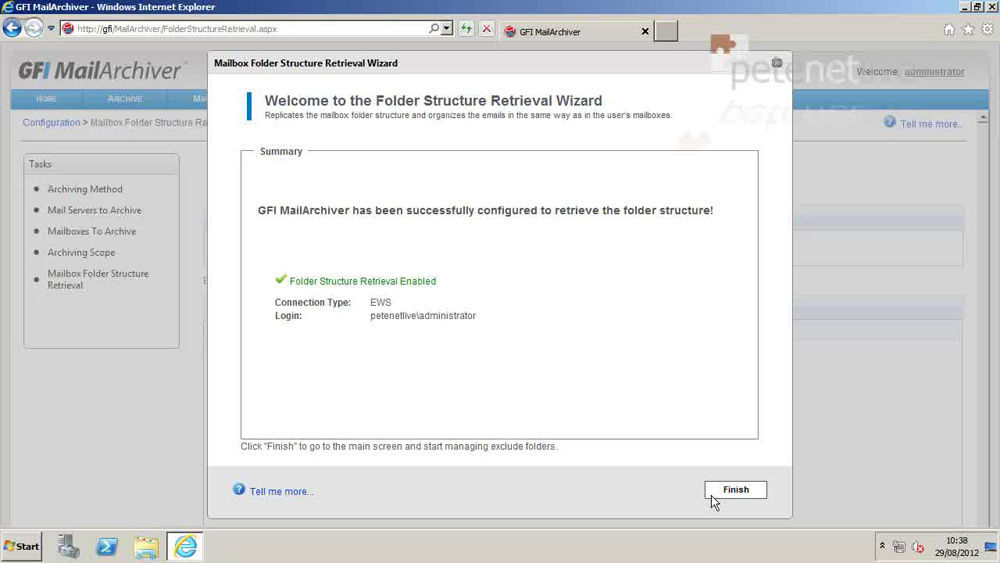Launch Server Manager from taskbar
This screenshot has width=1000, height=563.
click(68, 546)
